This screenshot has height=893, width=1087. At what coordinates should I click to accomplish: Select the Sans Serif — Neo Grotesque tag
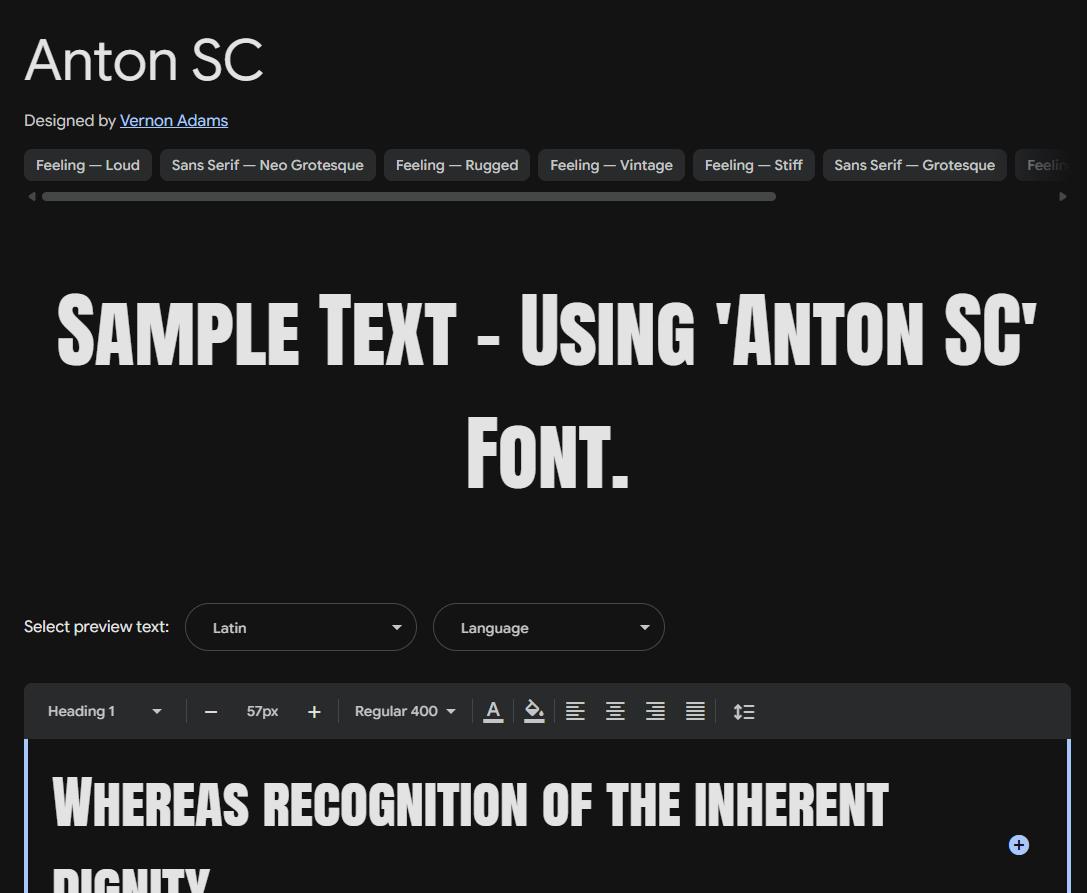[268, 165]
